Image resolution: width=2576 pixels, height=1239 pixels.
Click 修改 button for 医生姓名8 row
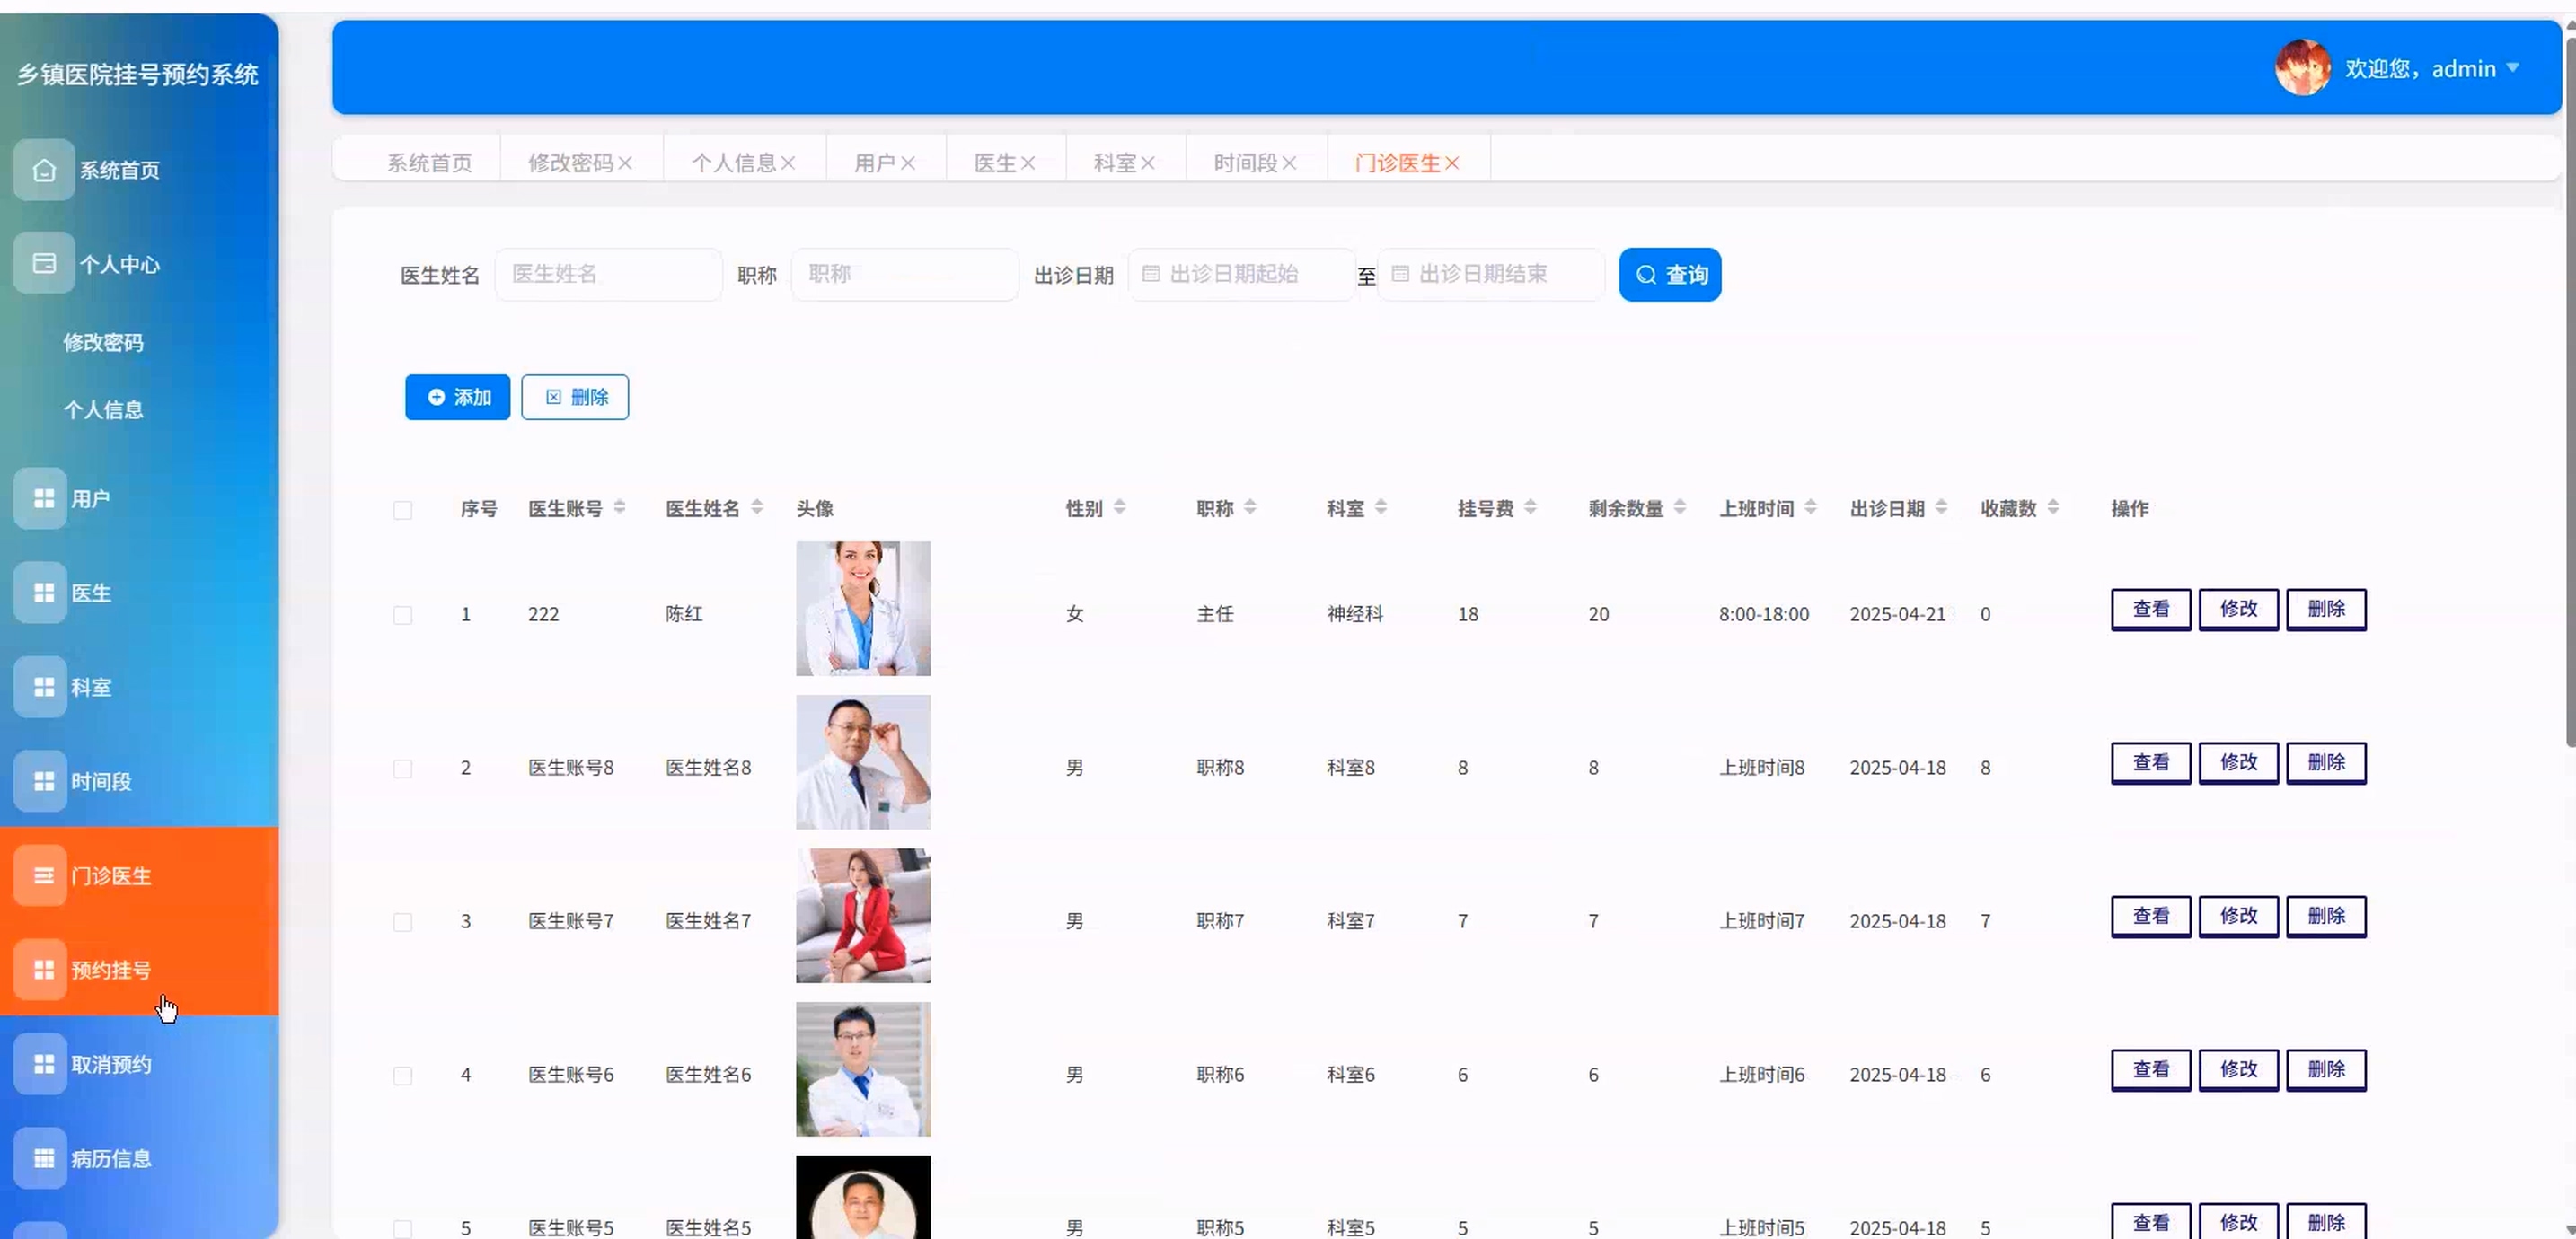[2238, 763]
